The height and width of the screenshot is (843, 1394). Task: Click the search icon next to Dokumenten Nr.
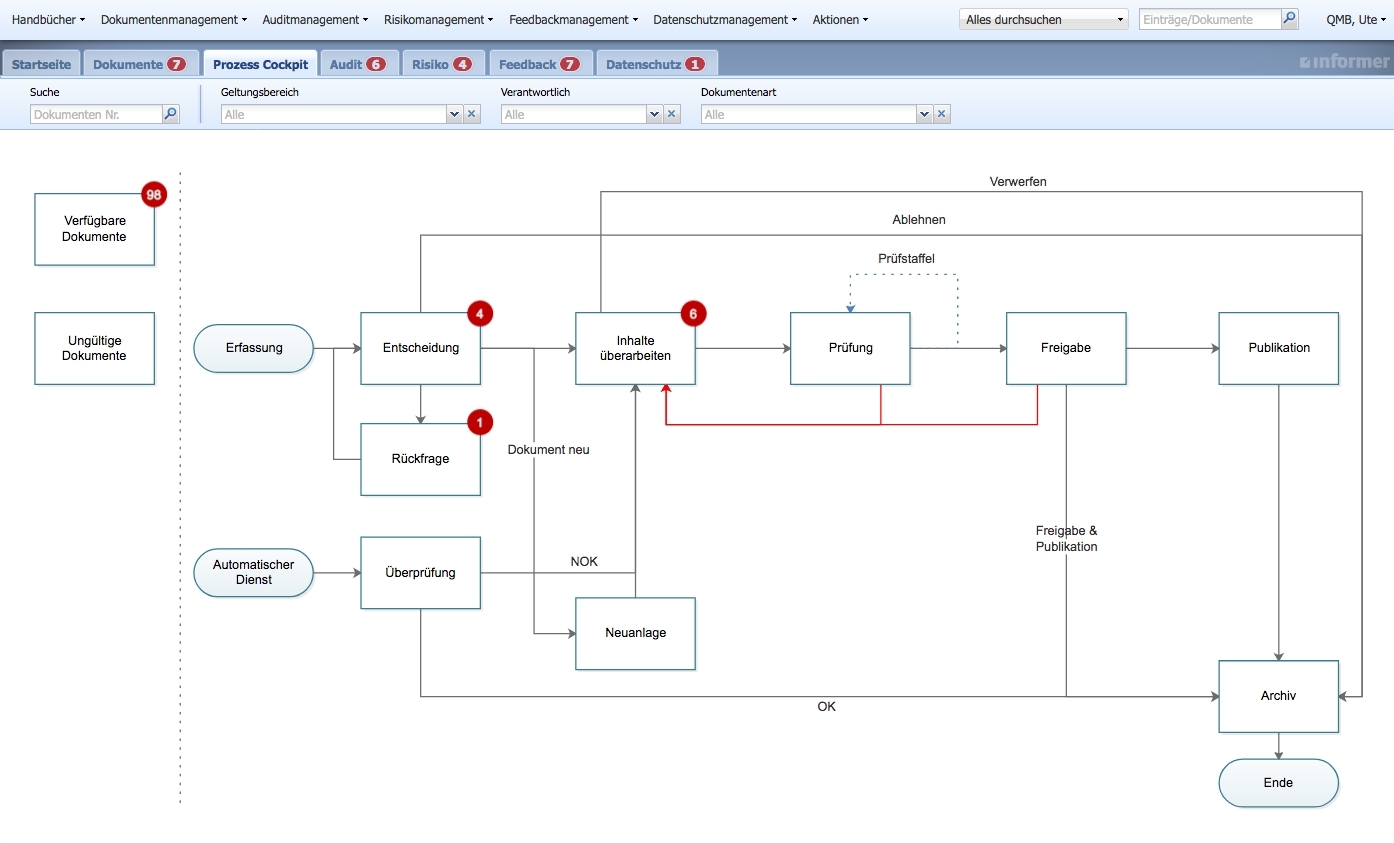171,115
